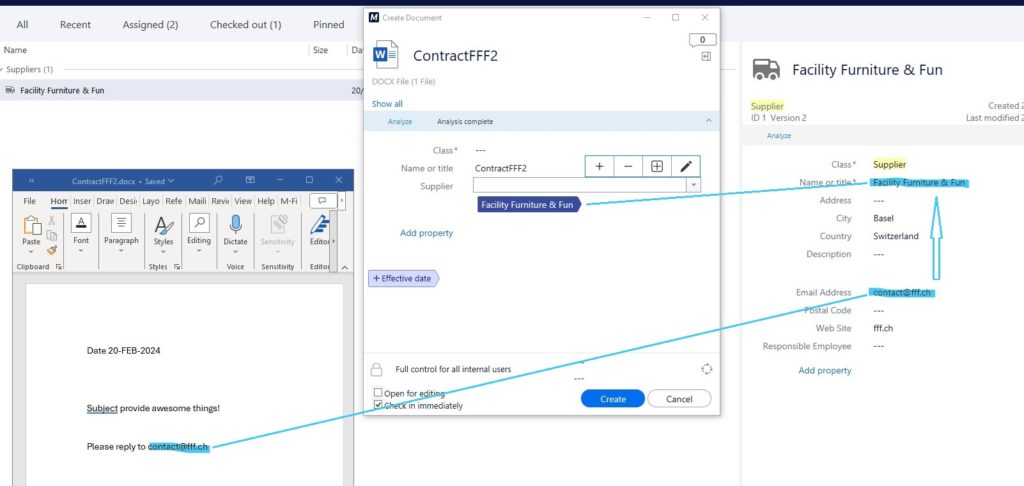Expand the Paste dropdown arrow in Word
This screenshot has height=486, width=1024.
coord(31,251)
